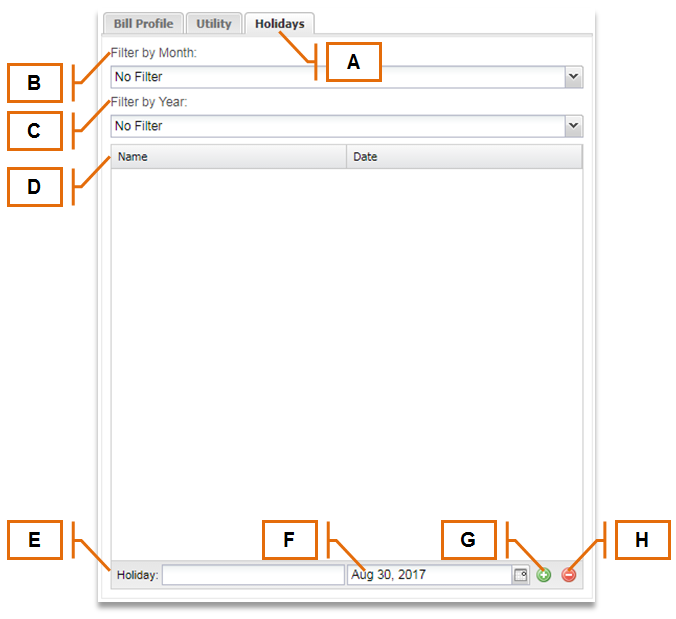Viewport: 676px width, 619px height.
Task: Expand the Filter by Year dropdown arrow
Action: tap(573, 126)
